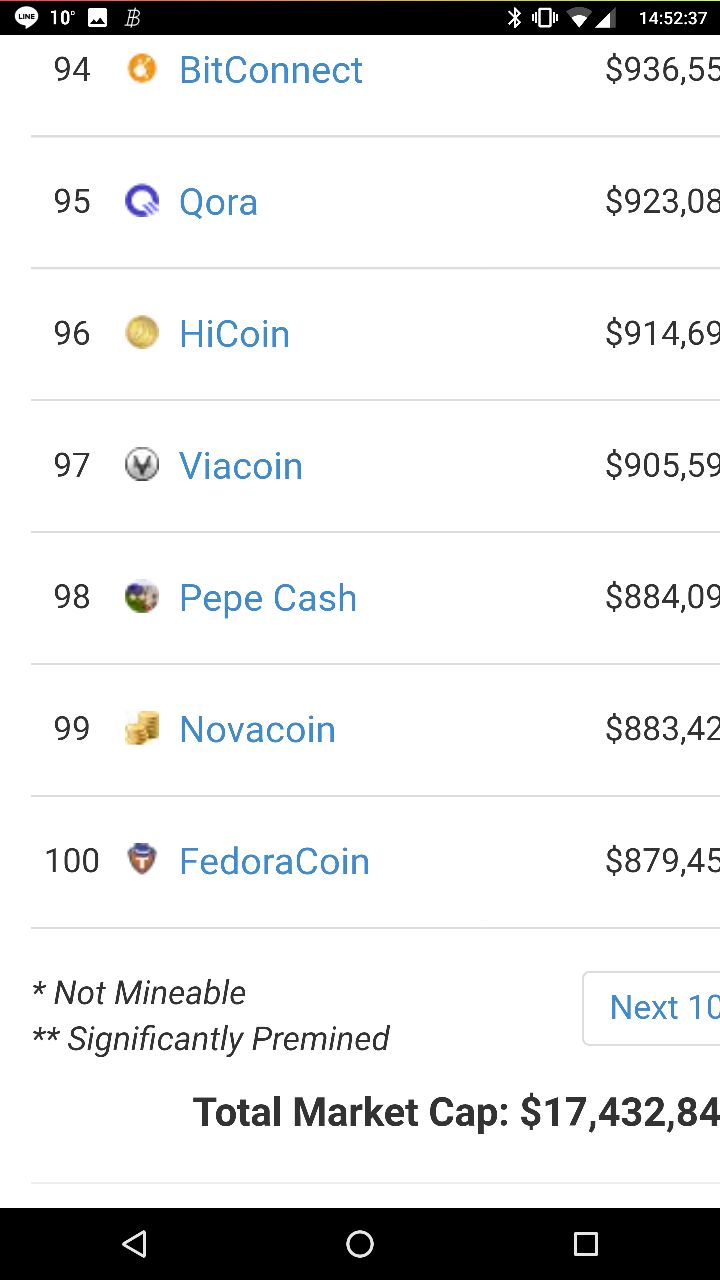Tap the BitConnect coin icon
The width and height of the screenshot is (720, 1280).
(x=142, y=69)
